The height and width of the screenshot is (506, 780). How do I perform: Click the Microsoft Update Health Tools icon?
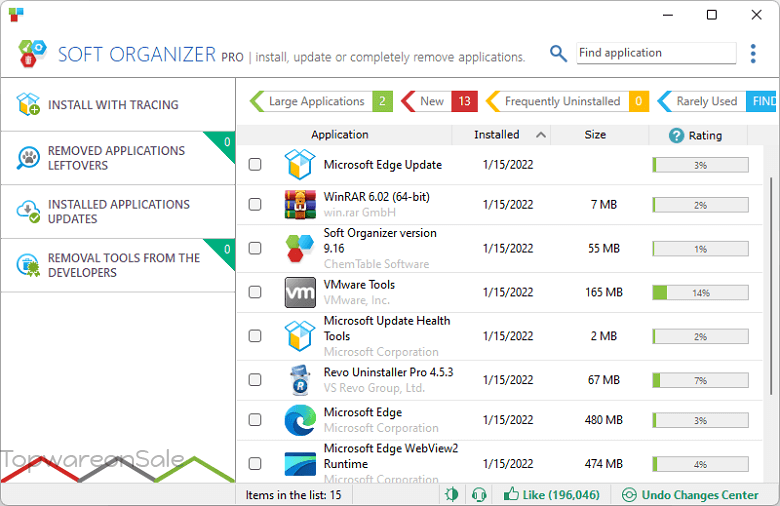tap(300, 336)
